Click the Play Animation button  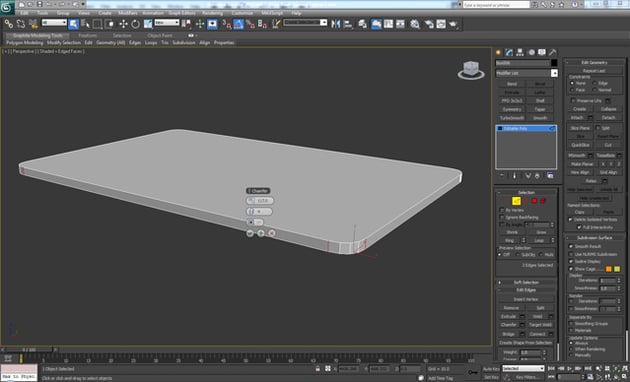tap(570, 368)
